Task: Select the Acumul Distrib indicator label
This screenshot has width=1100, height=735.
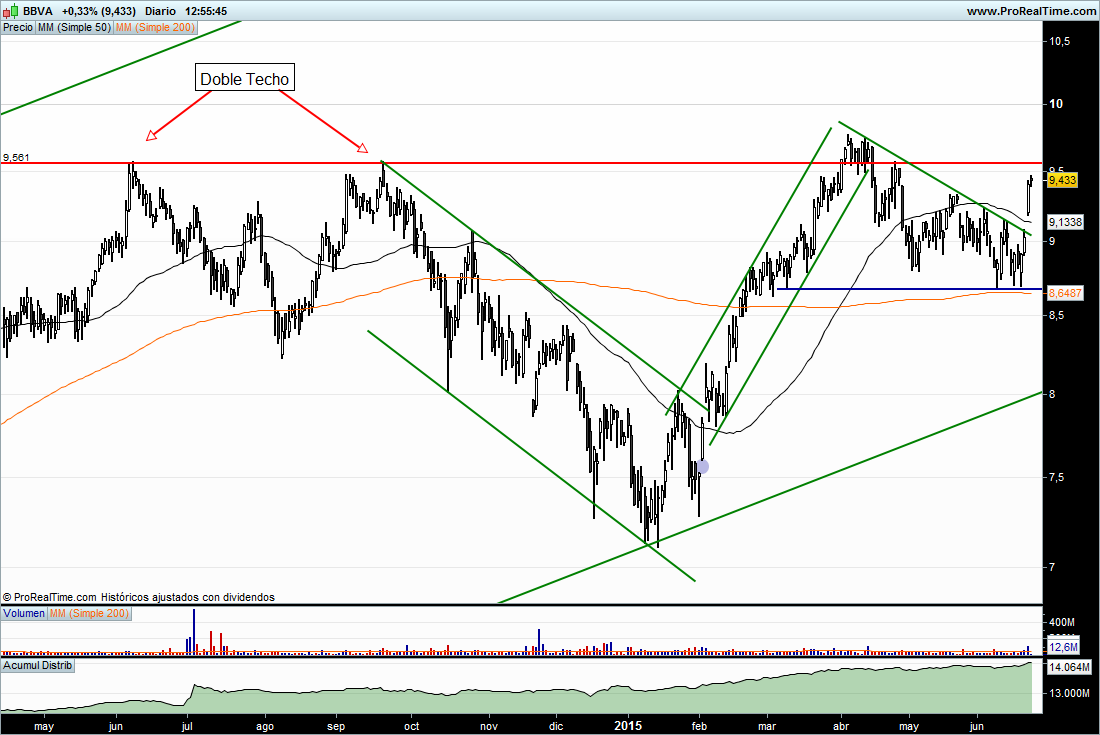Action: click(37, 665)
